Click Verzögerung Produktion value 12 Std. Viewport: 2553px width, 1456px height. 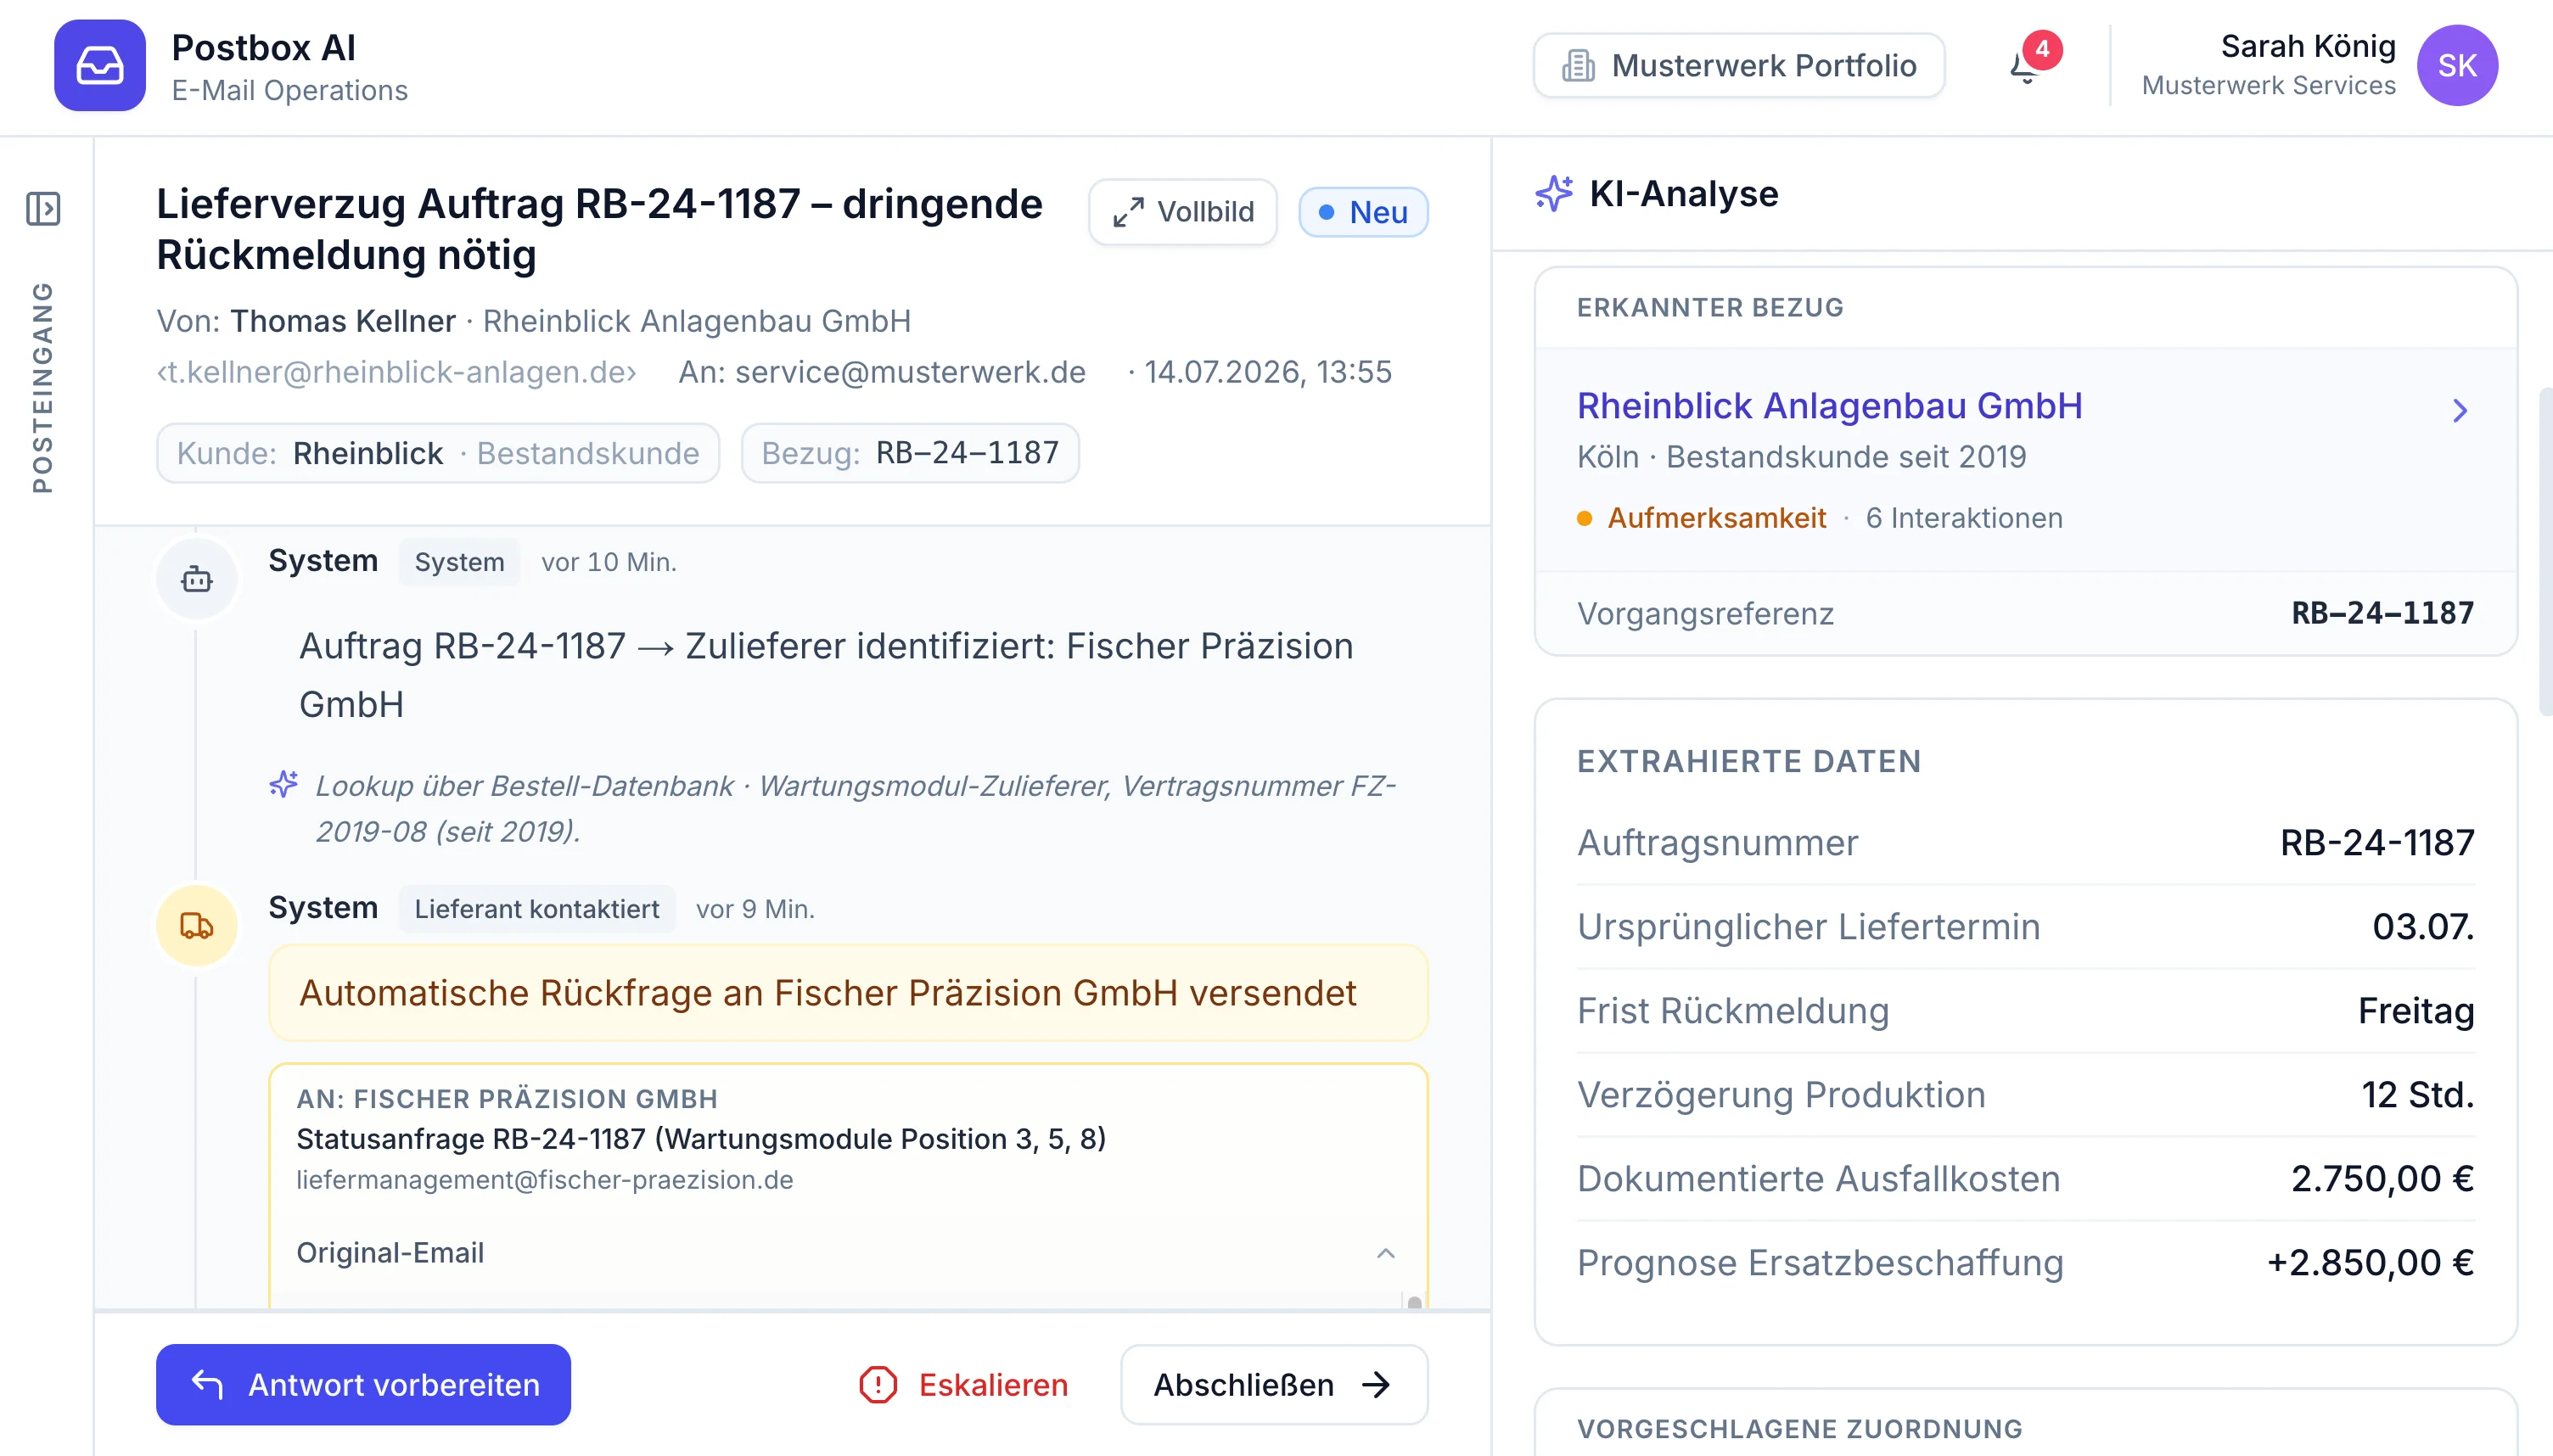point(2418,1095)
